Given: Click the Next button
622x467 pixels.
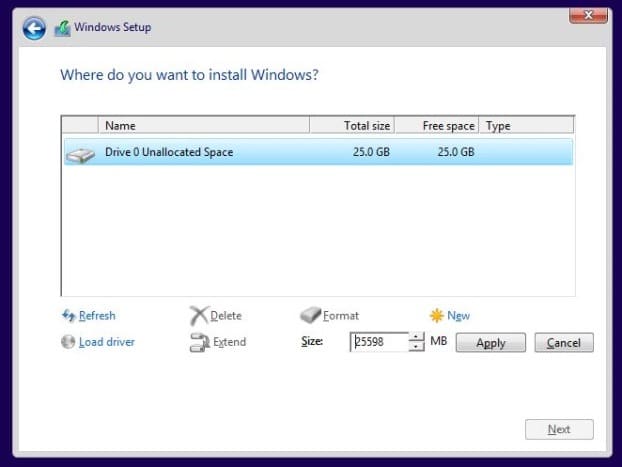Looking at the screenshot, I should [x=559, y=429].
